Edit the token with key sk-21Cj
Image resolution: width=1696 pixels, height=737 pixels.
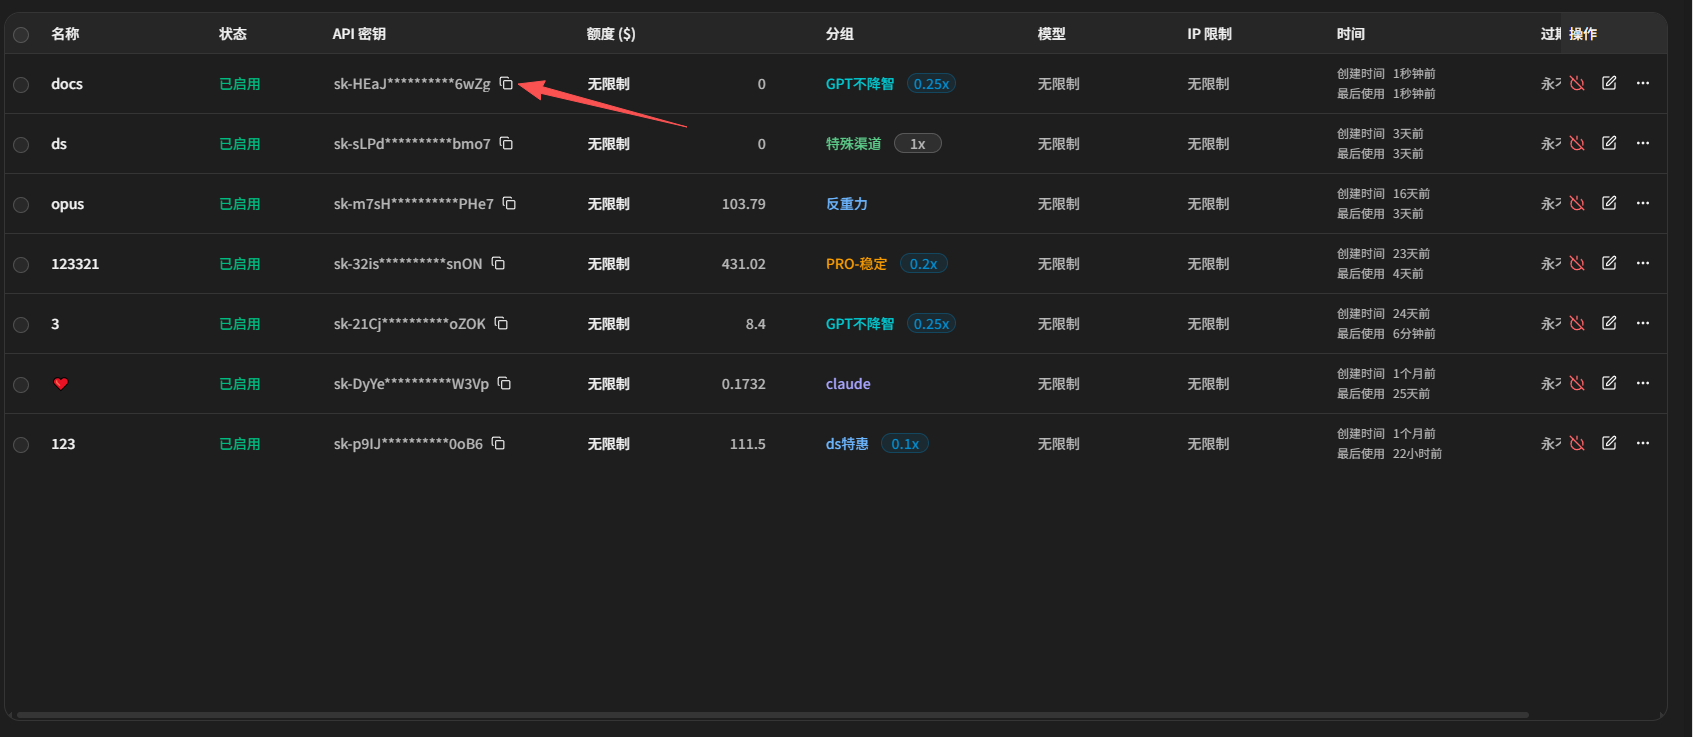1609,323
